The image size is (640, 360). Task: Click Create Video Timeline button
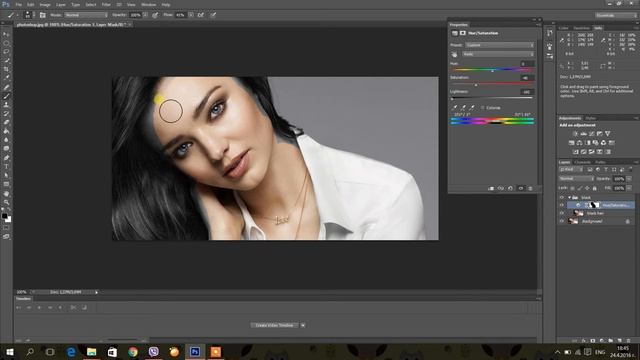(274, 325)
